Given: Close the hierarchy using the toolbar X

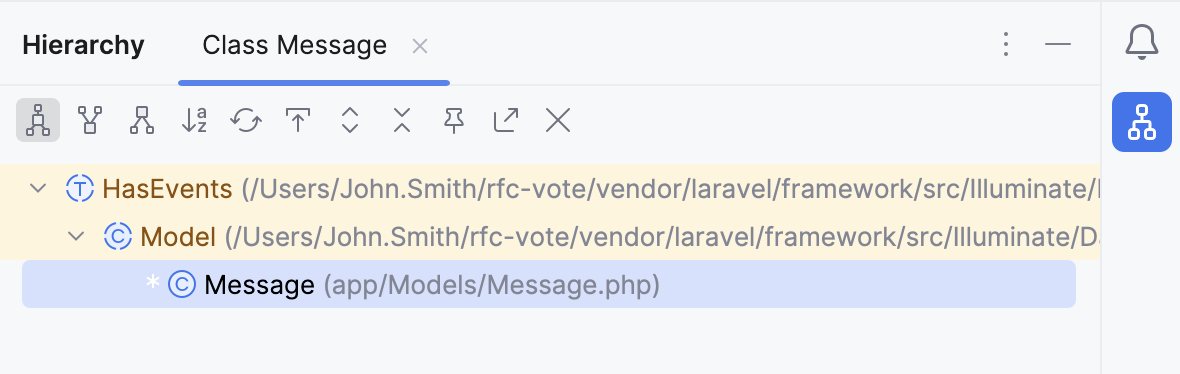Looking at the screenshot, I should (558, 120).
